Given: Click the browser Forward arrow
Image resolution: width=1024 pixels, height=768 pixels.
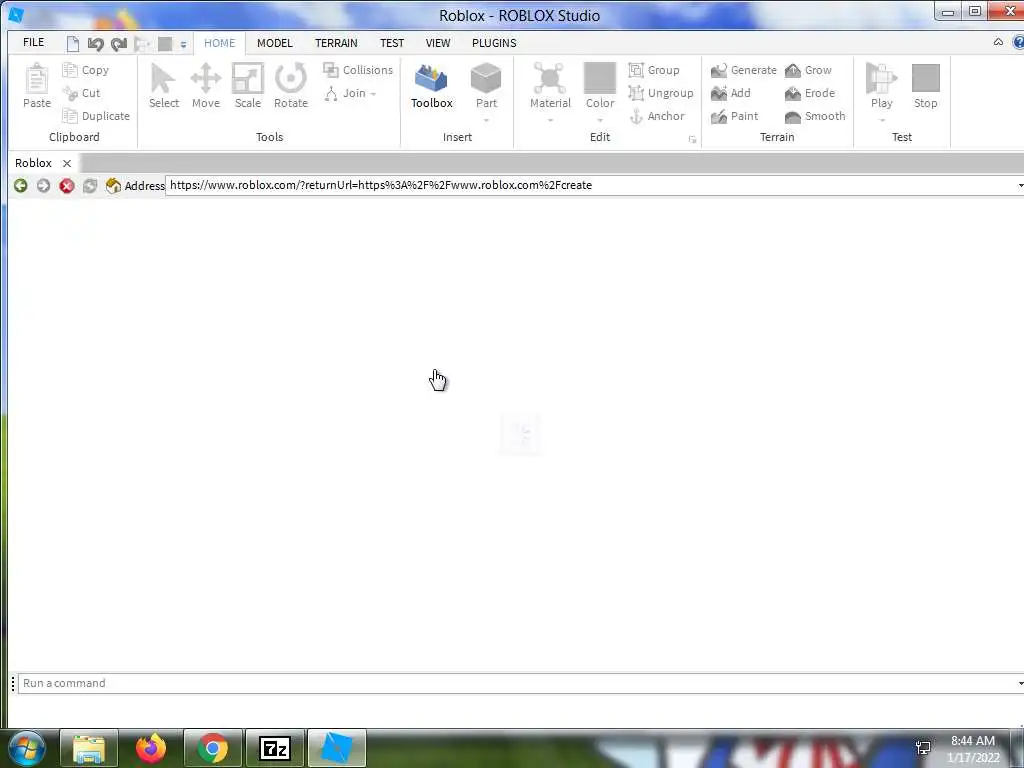Looking at the screenshot, I should tap(43, 186).
